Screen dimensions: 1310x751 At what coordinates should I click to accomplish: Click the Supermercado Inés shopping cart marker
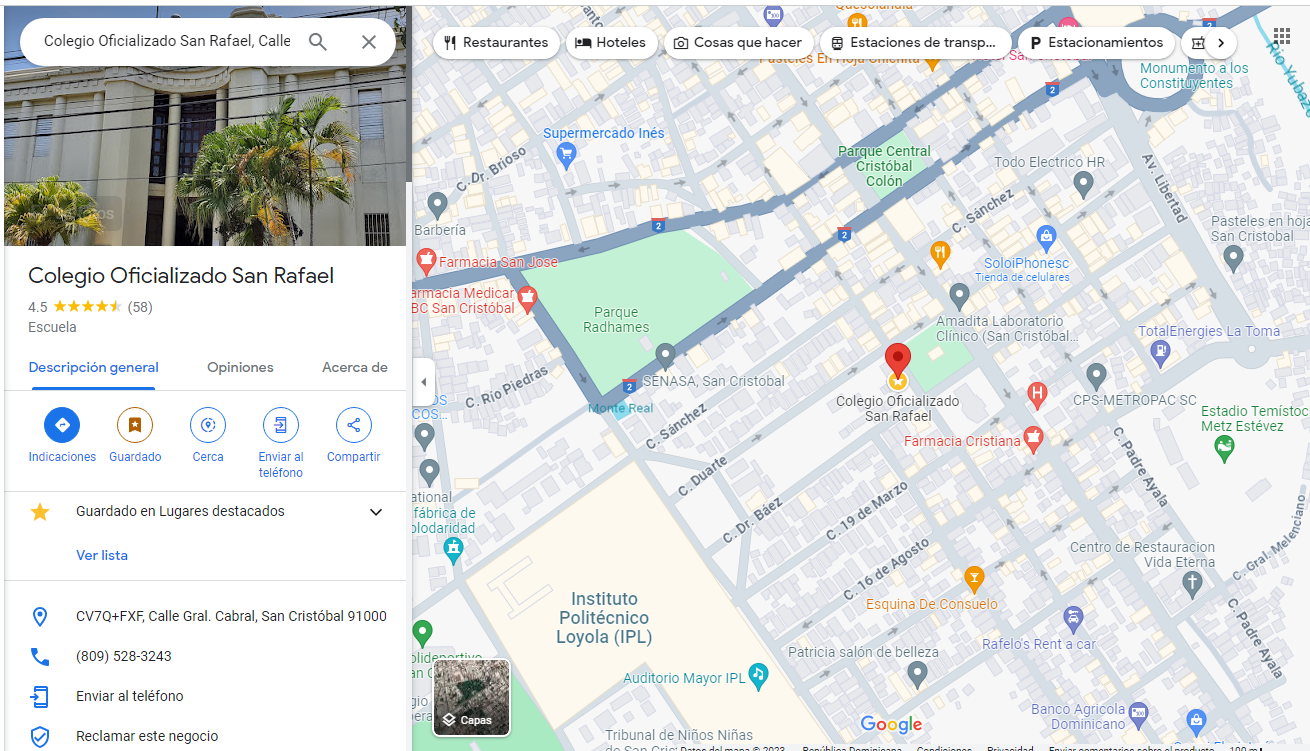pyautogui.click(x=567, y=154)
